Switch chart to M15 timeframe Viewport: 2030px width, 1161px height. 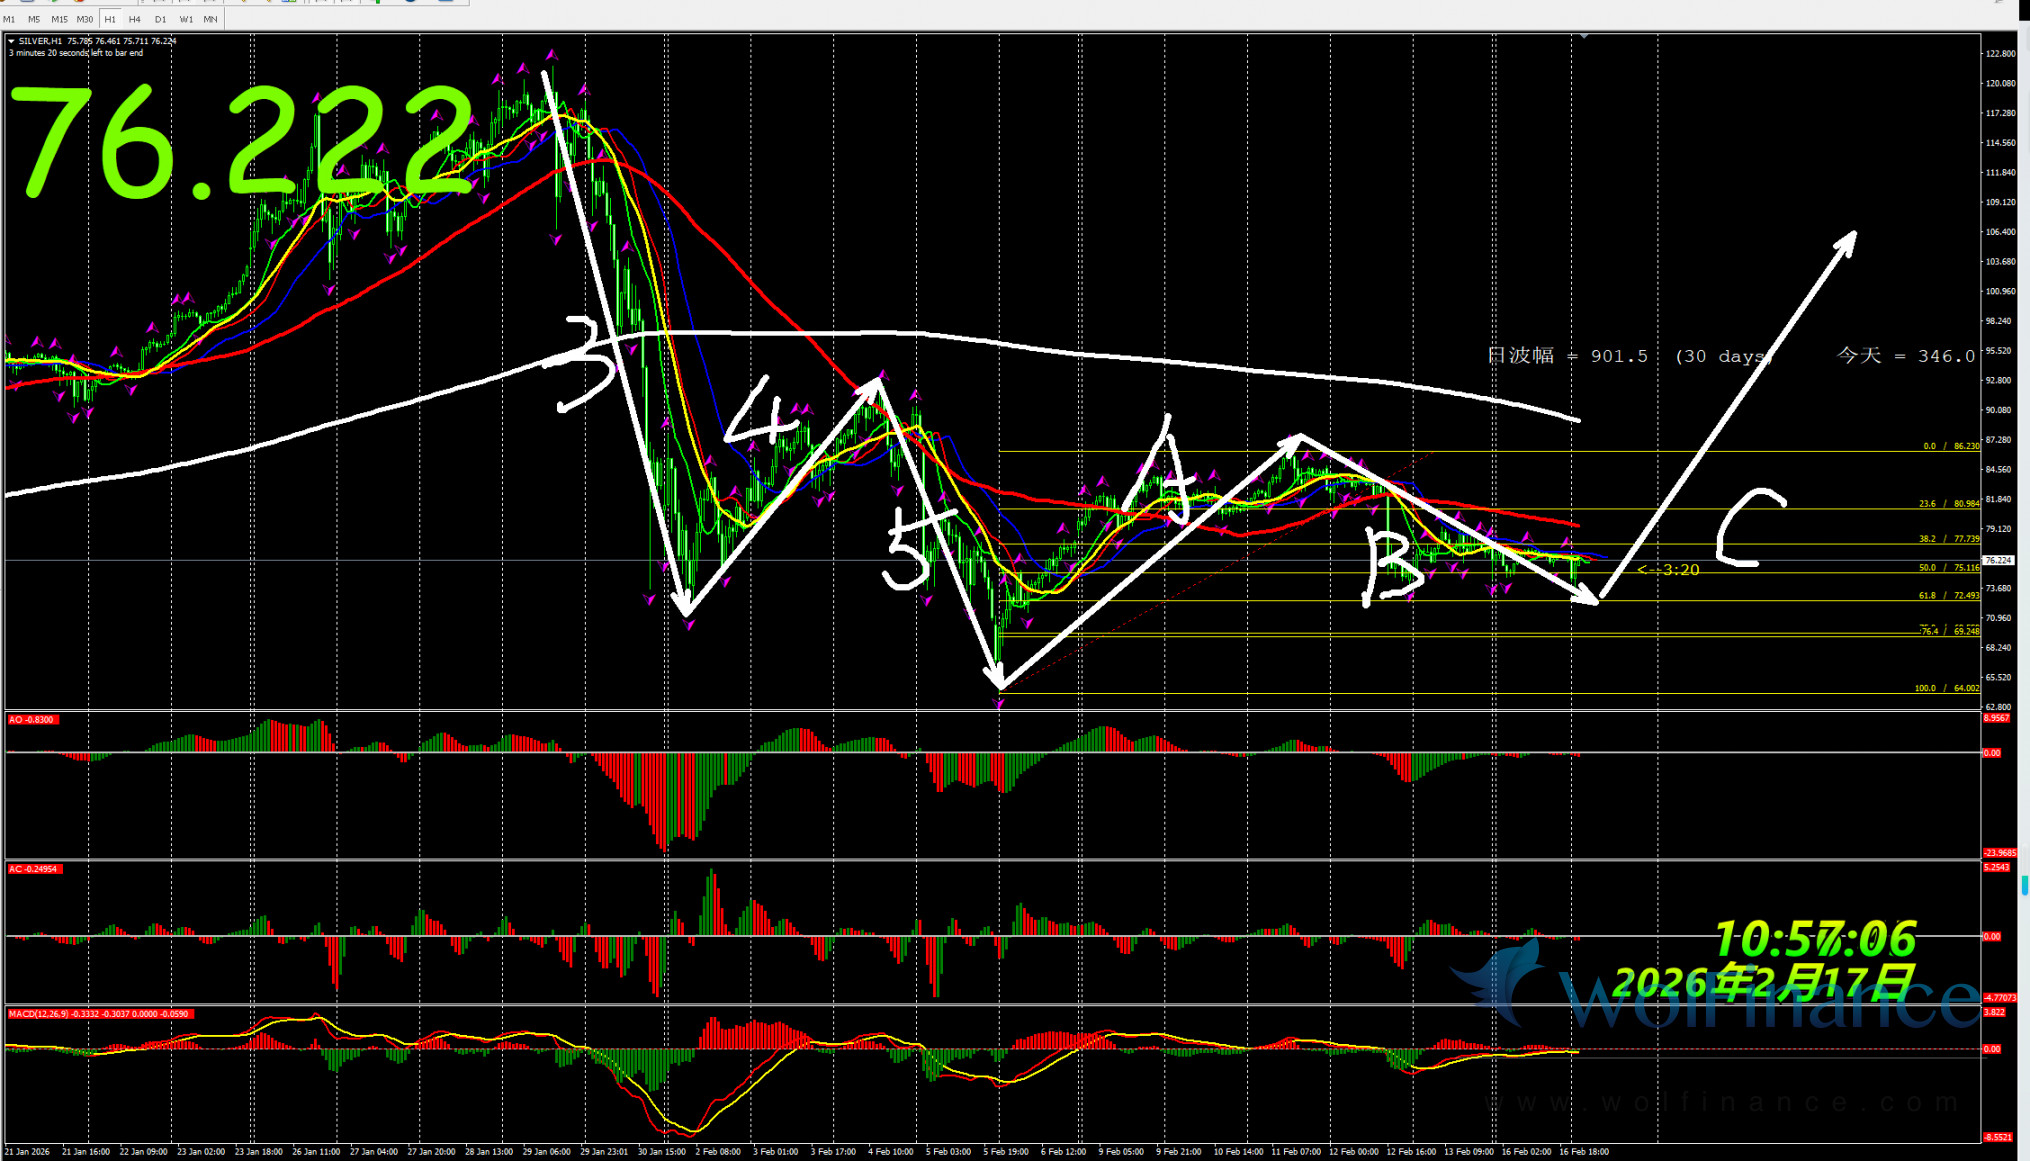59,19
